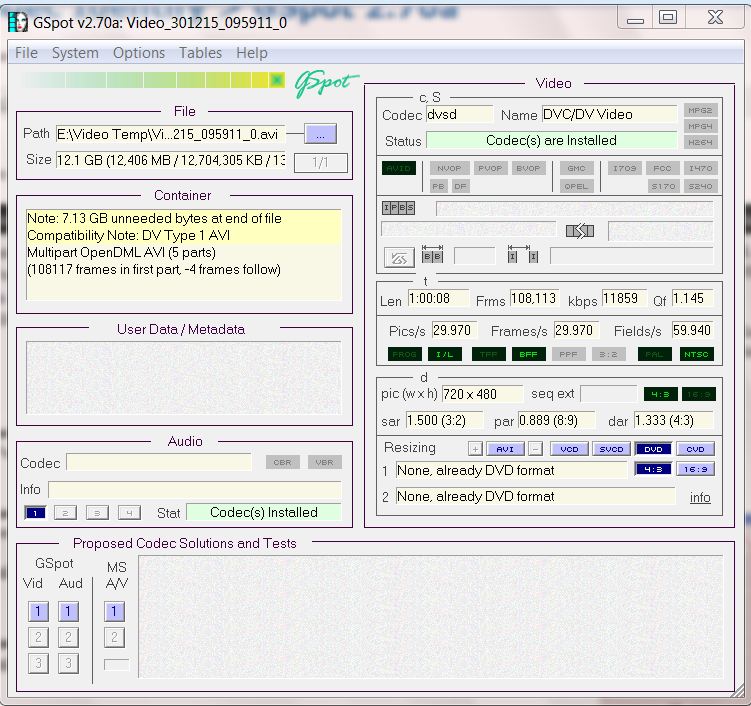The width and height of the screenshot is (751, 706).
Task: Click the I470 indicator
Action: click(x=700, y=169)
